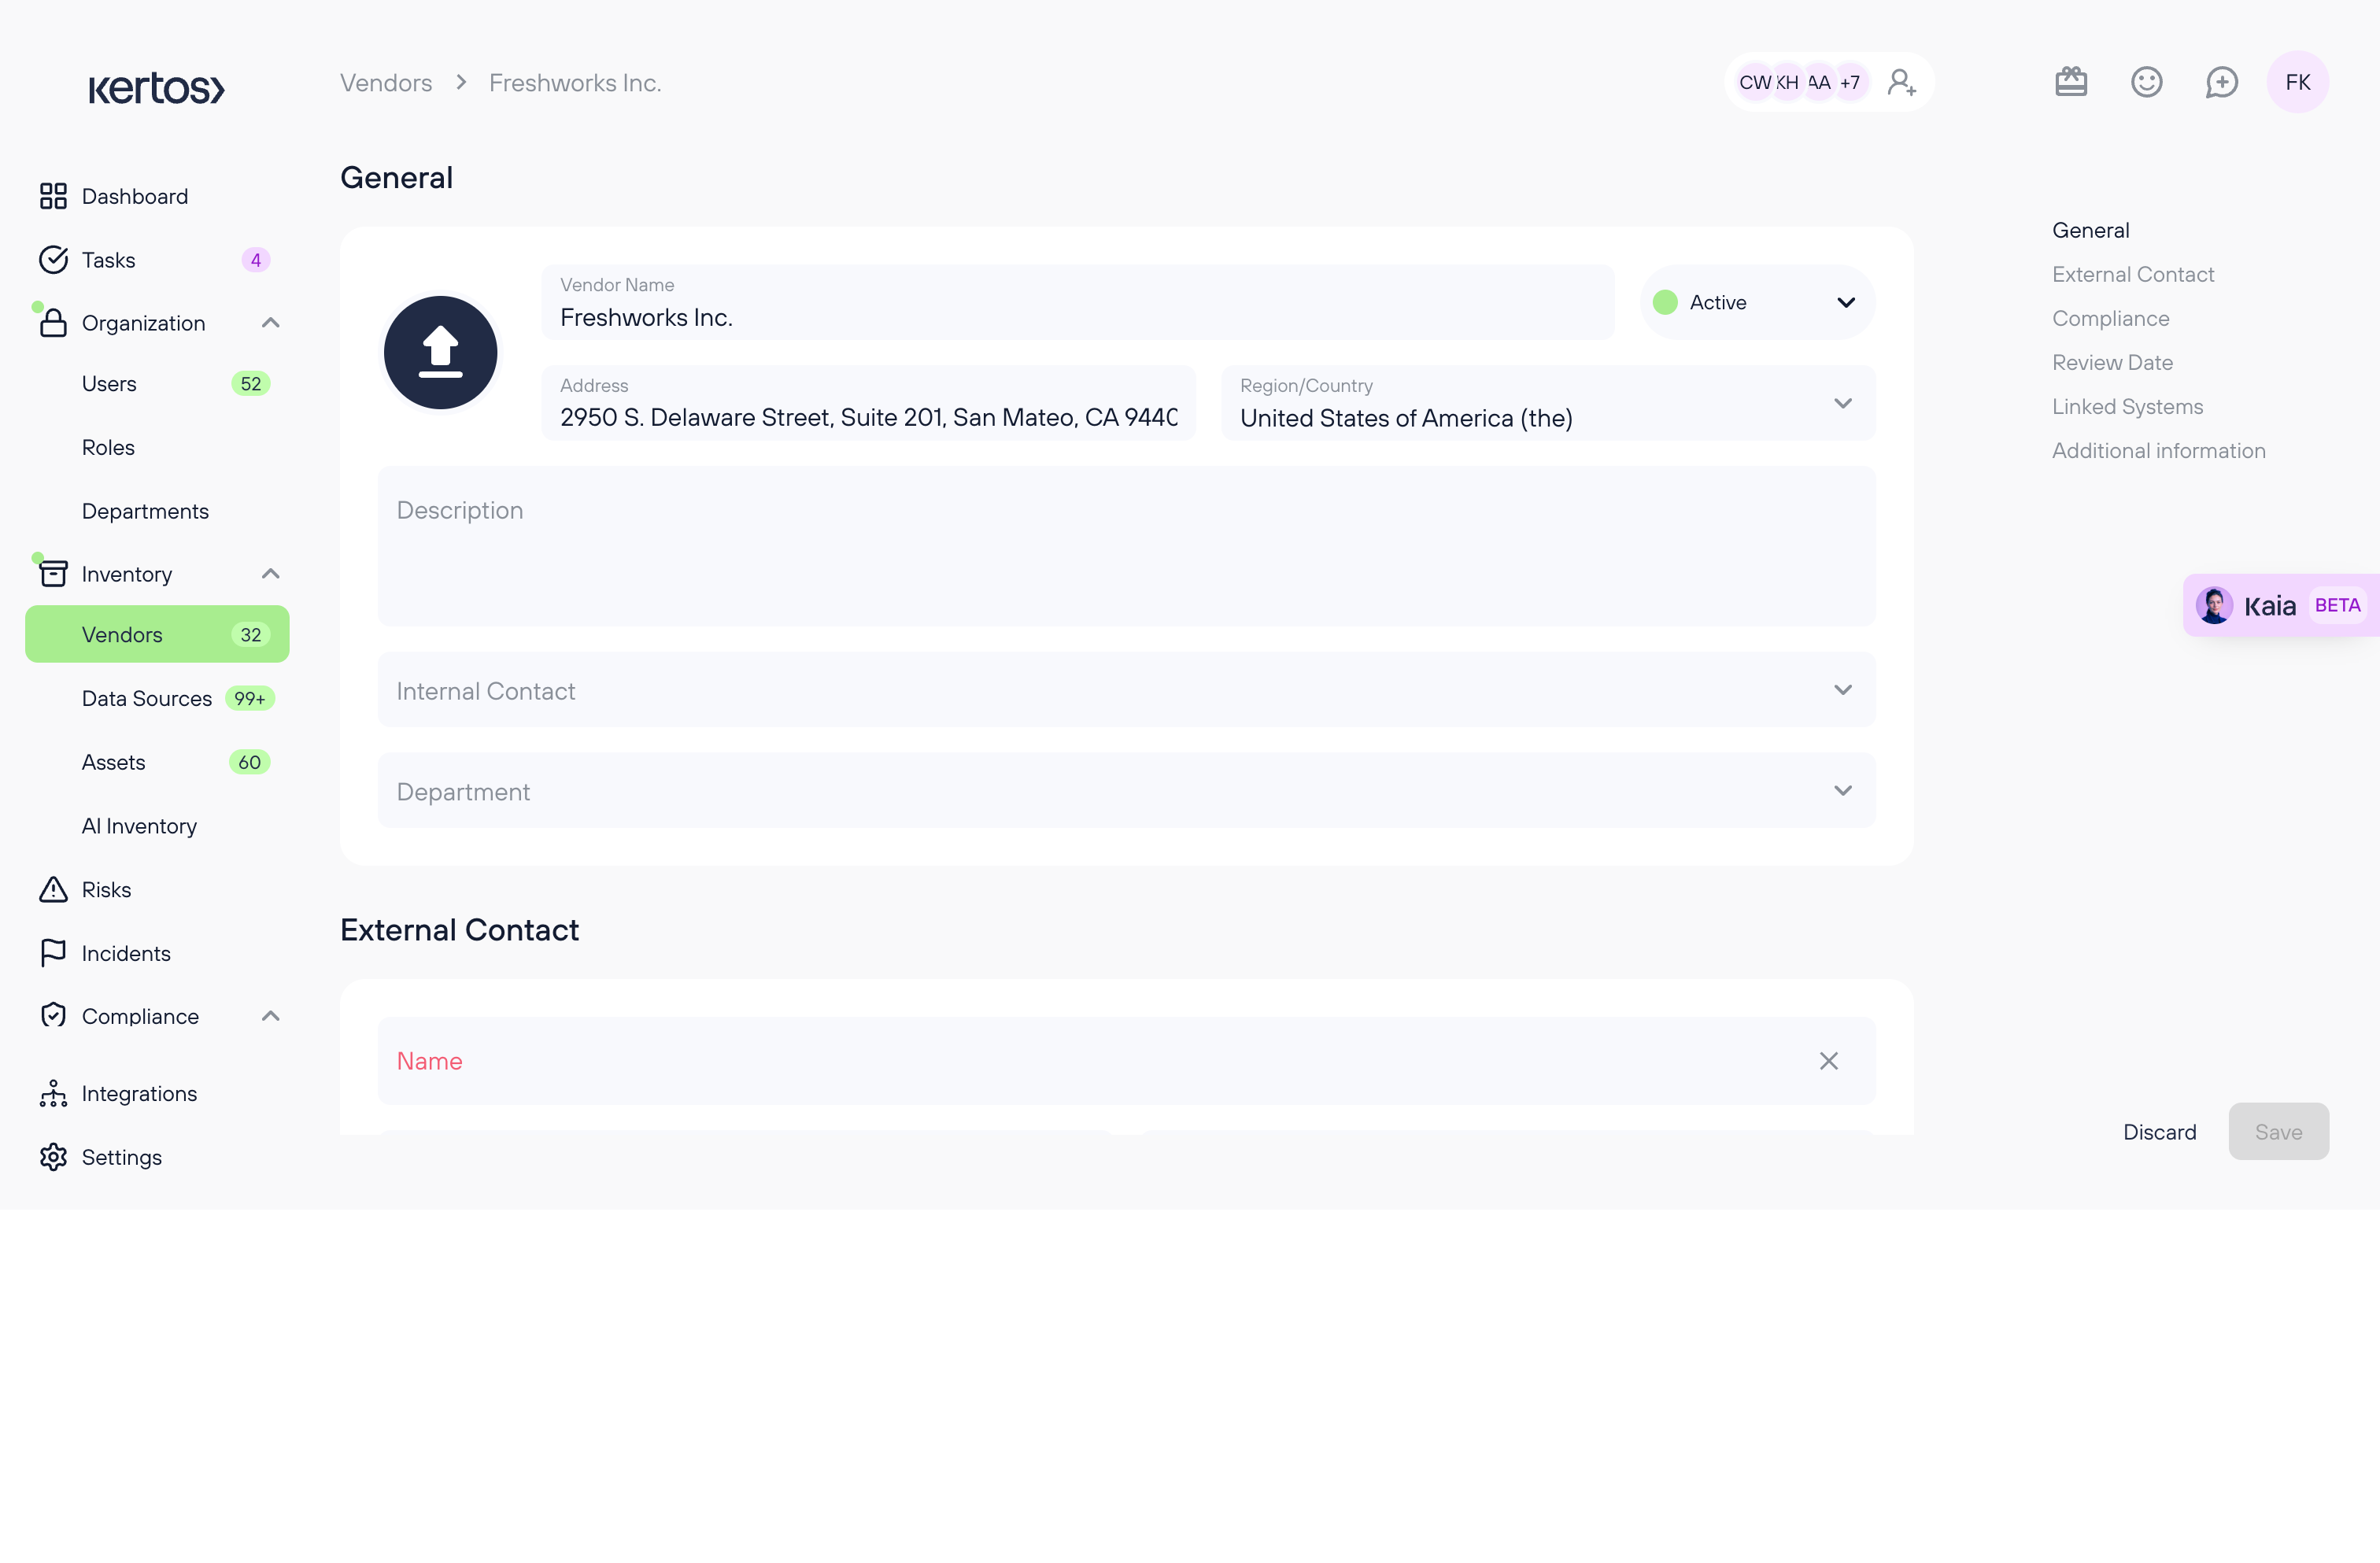The width and height of the screenshot is (2380, 1563).
Task: Open Tasks in the sidebar
Action: click(x=108, y=260)
